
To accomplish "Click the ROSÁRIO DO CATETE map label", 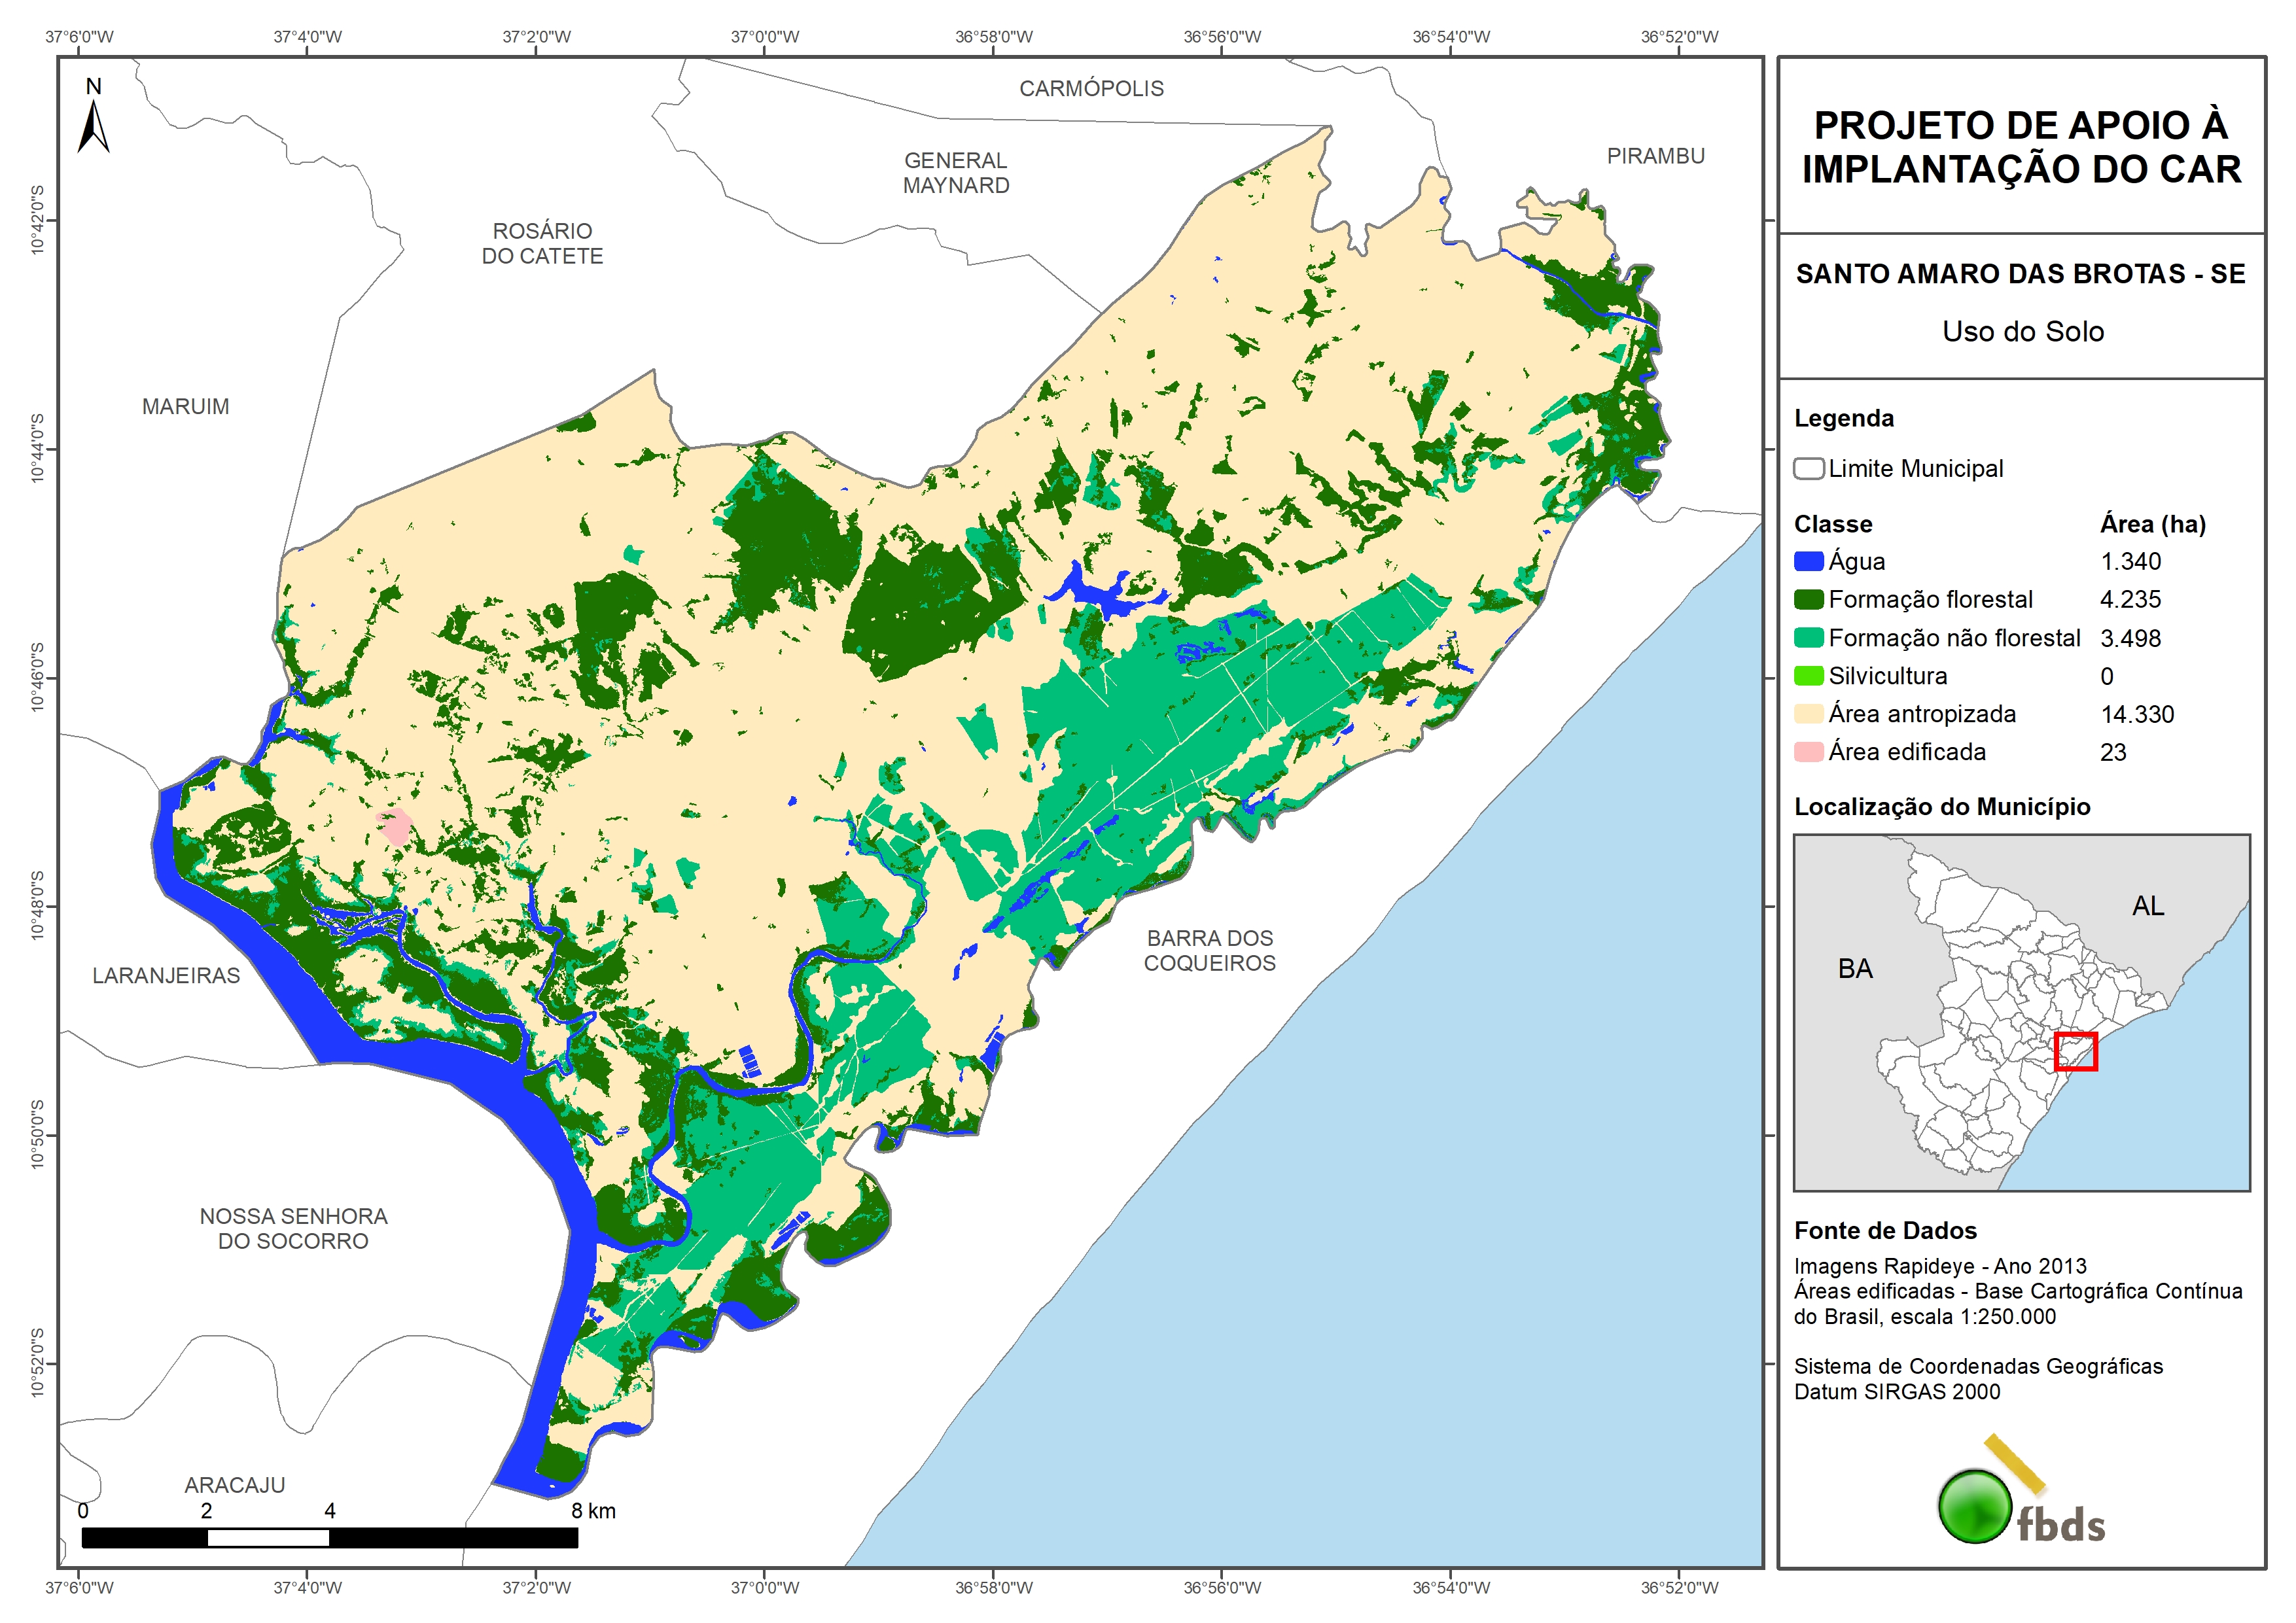I will [x=542, y=243].
